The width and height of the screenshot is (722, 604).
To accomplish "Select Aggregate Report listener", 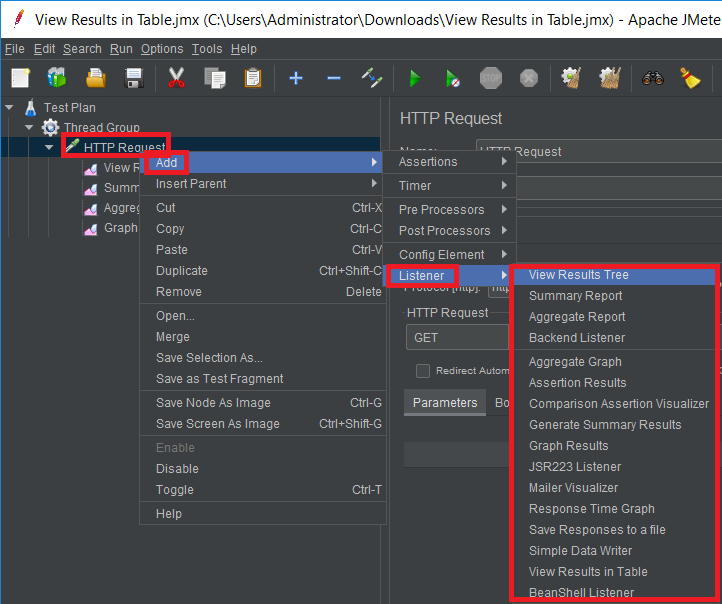I will [x=614, y=317].
